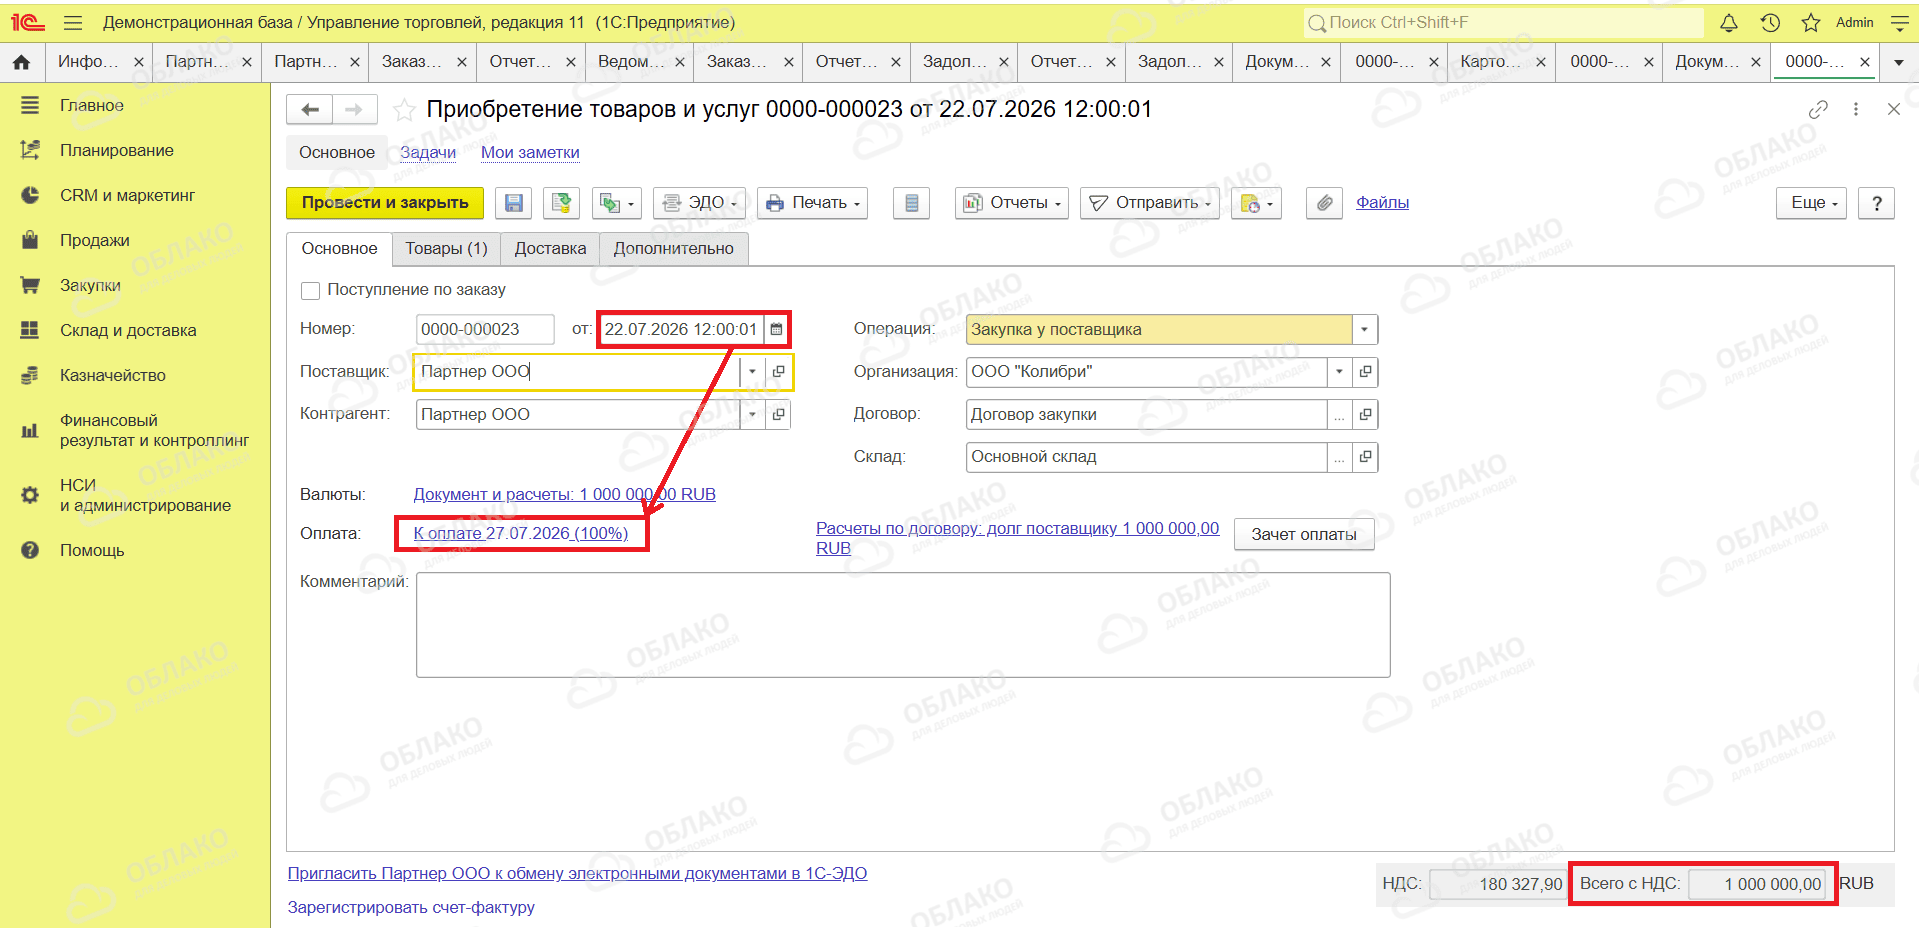1919x928 pixels.
Task: Navigate forward with the right arrow
Action: [x=354, y=109]
